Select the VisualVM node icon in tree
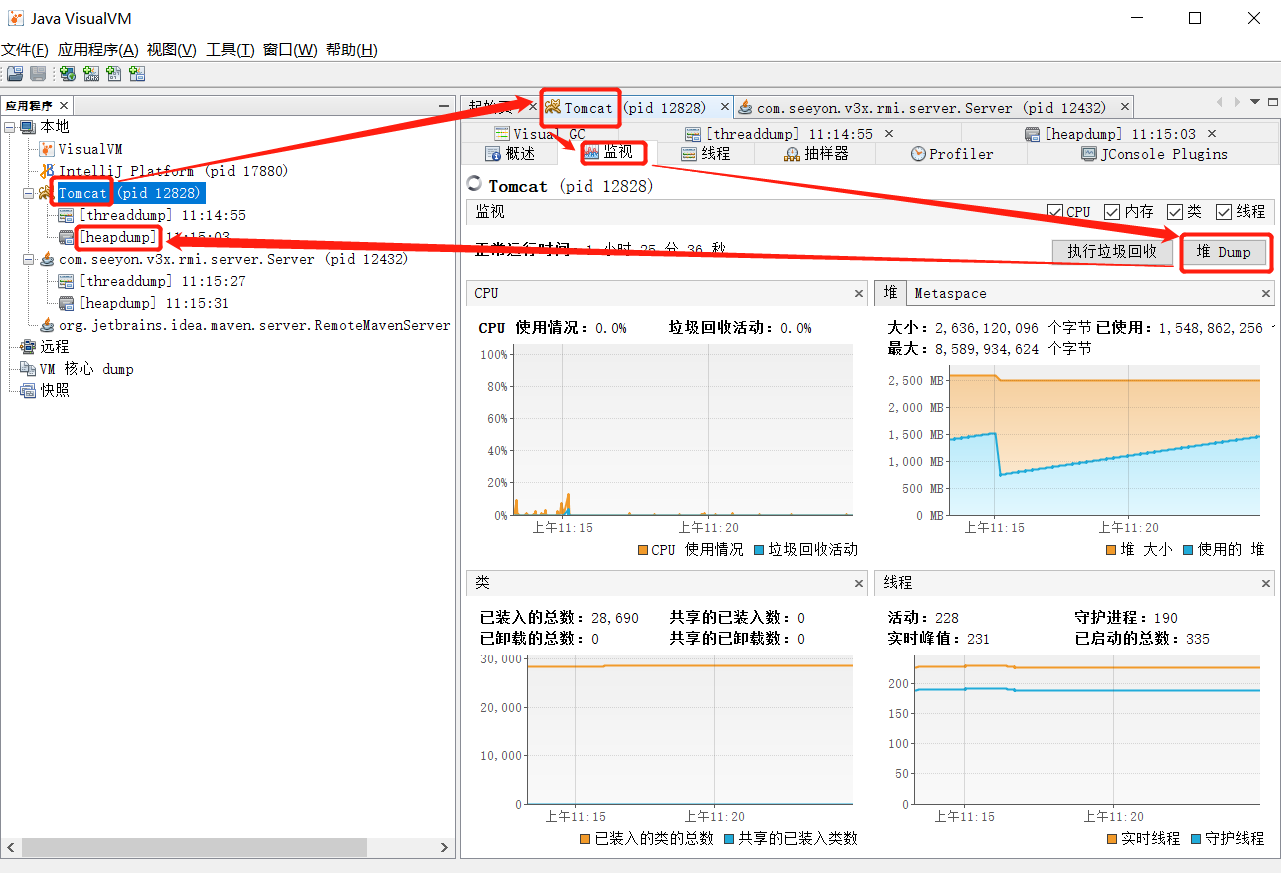1281x873 pixels. pos(46,149)
